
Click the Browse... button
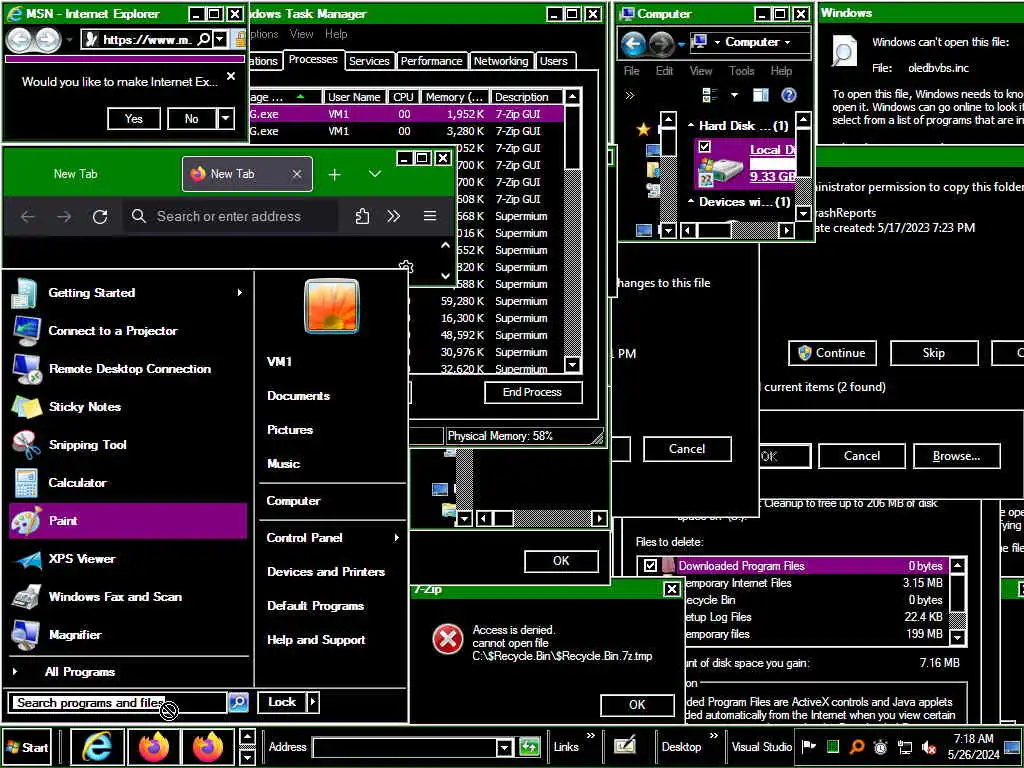956,456
